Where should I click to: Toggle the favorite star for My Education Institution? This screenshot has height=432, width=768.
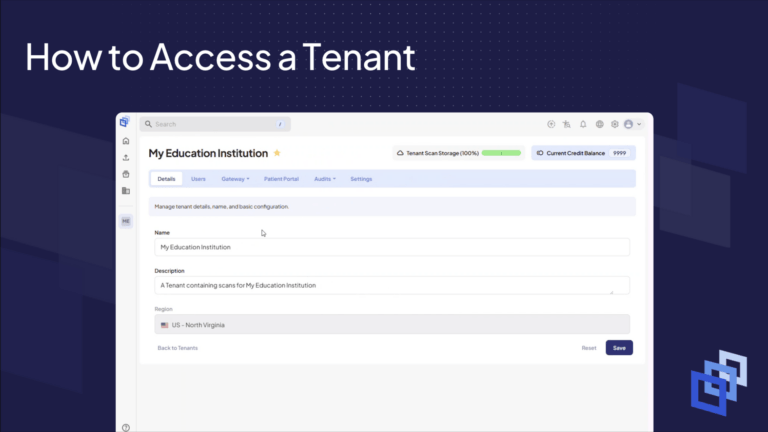(277, 153)
